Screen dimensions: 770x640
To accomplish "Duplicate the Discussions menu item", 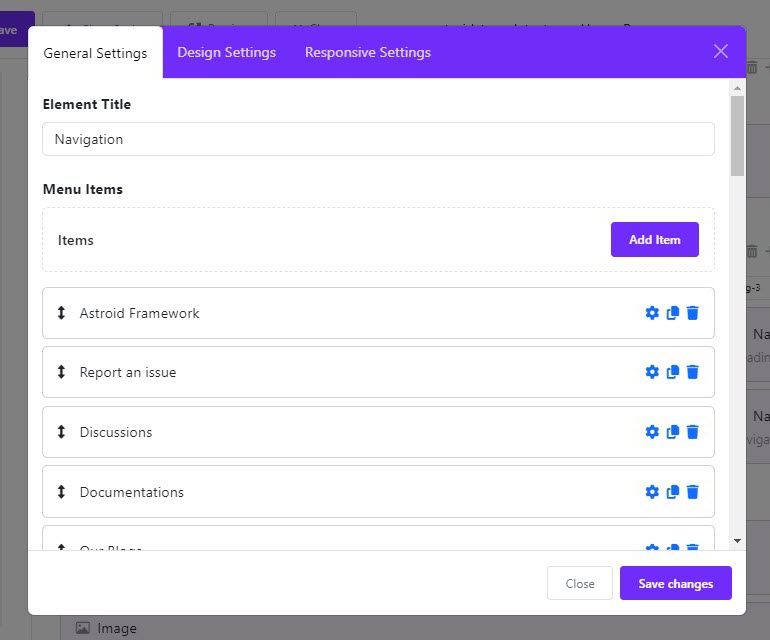I will coord(672,432).
